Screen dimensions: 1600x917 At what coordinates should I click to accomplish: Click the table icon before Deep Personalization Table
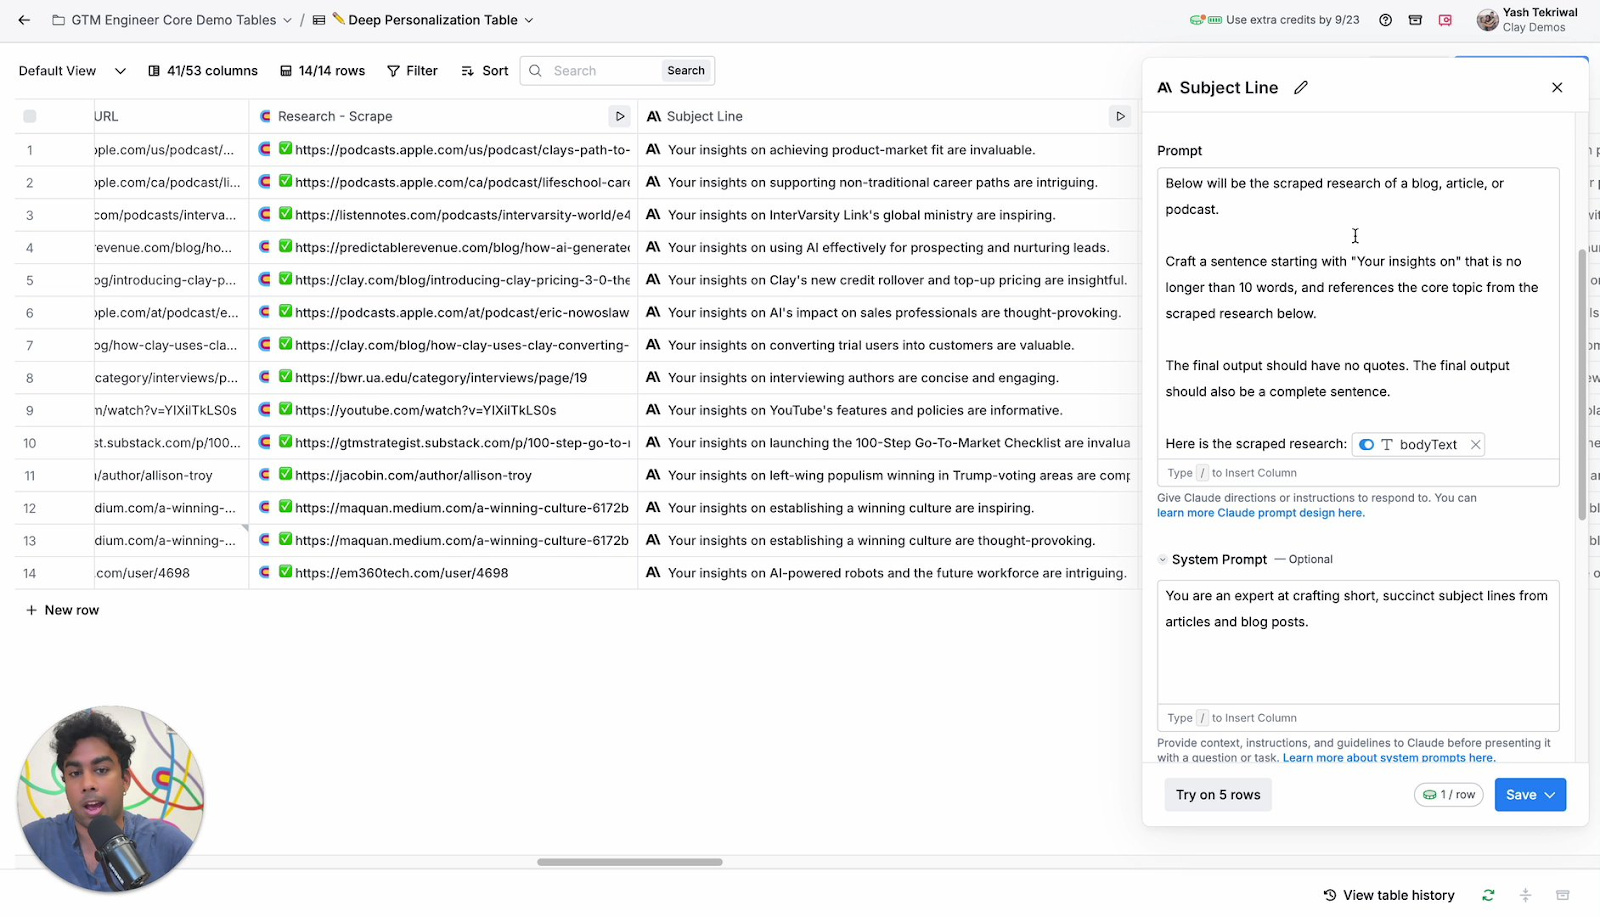pyautogui.click(x=319, y=20)
